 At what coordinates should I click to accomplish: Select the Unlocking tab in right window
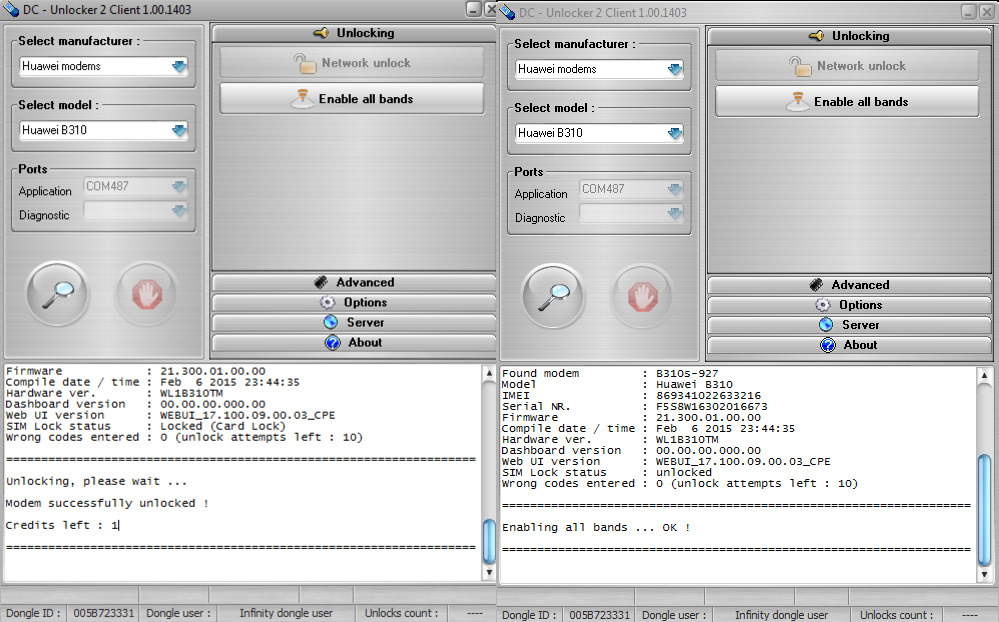click(849, 36)
